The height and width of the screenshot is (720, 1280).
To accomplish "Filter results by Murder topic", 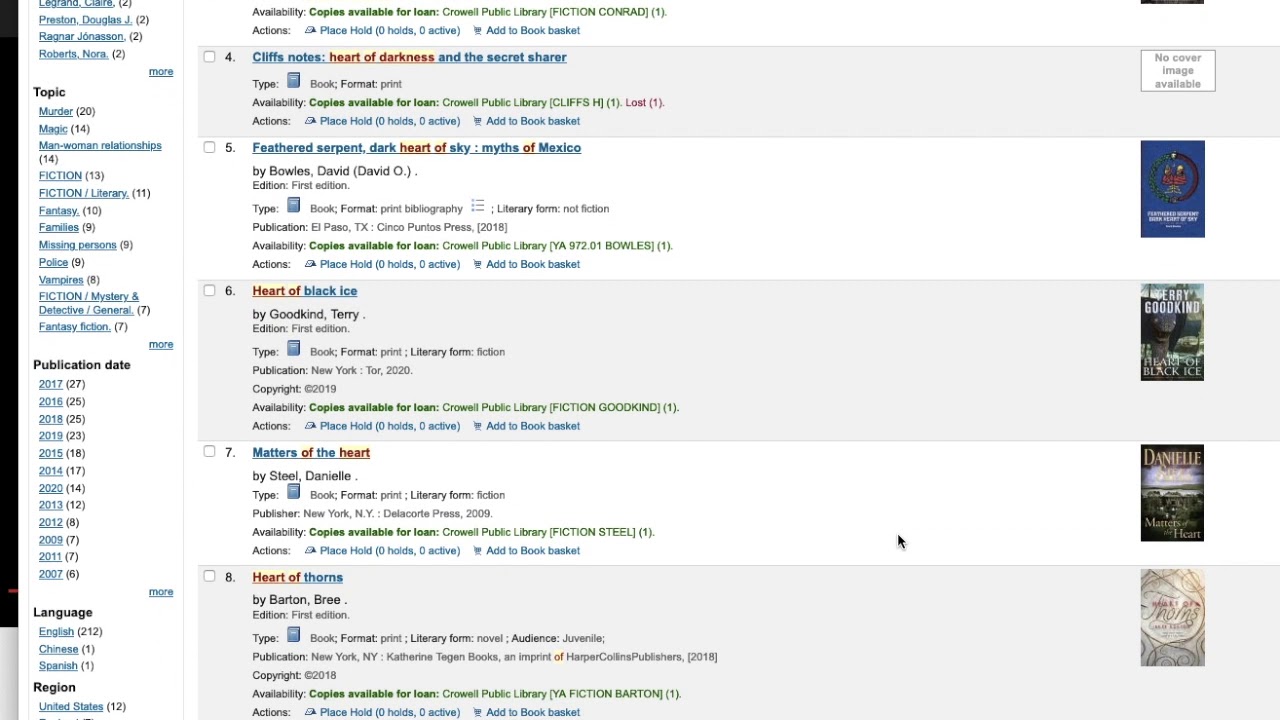I will (x=55, y=111).
